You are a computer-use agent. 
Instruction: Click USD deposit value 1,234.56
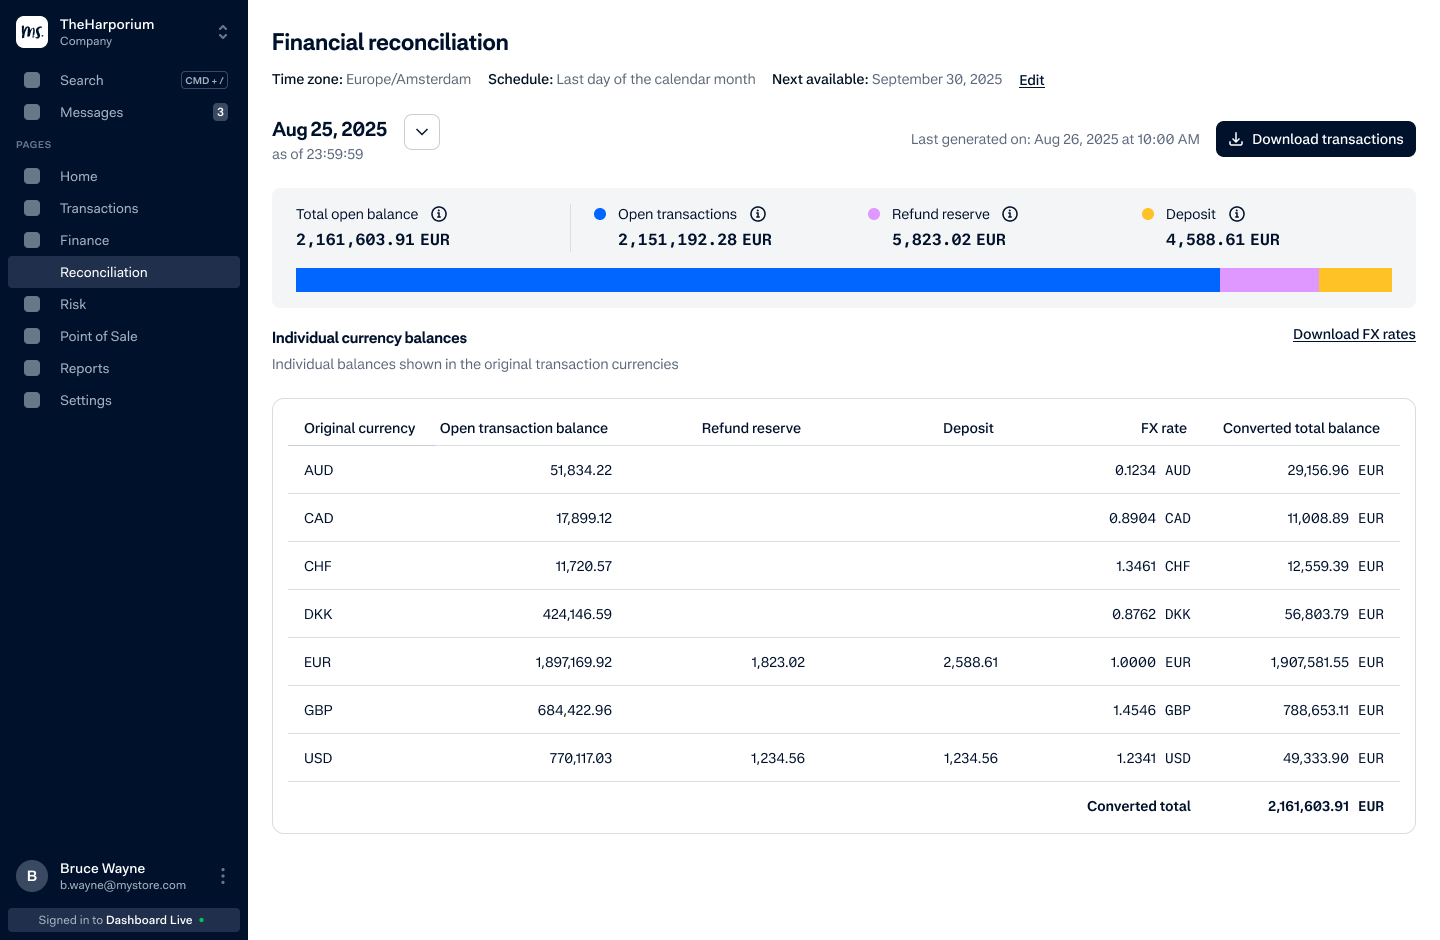(x=971, y=758)
